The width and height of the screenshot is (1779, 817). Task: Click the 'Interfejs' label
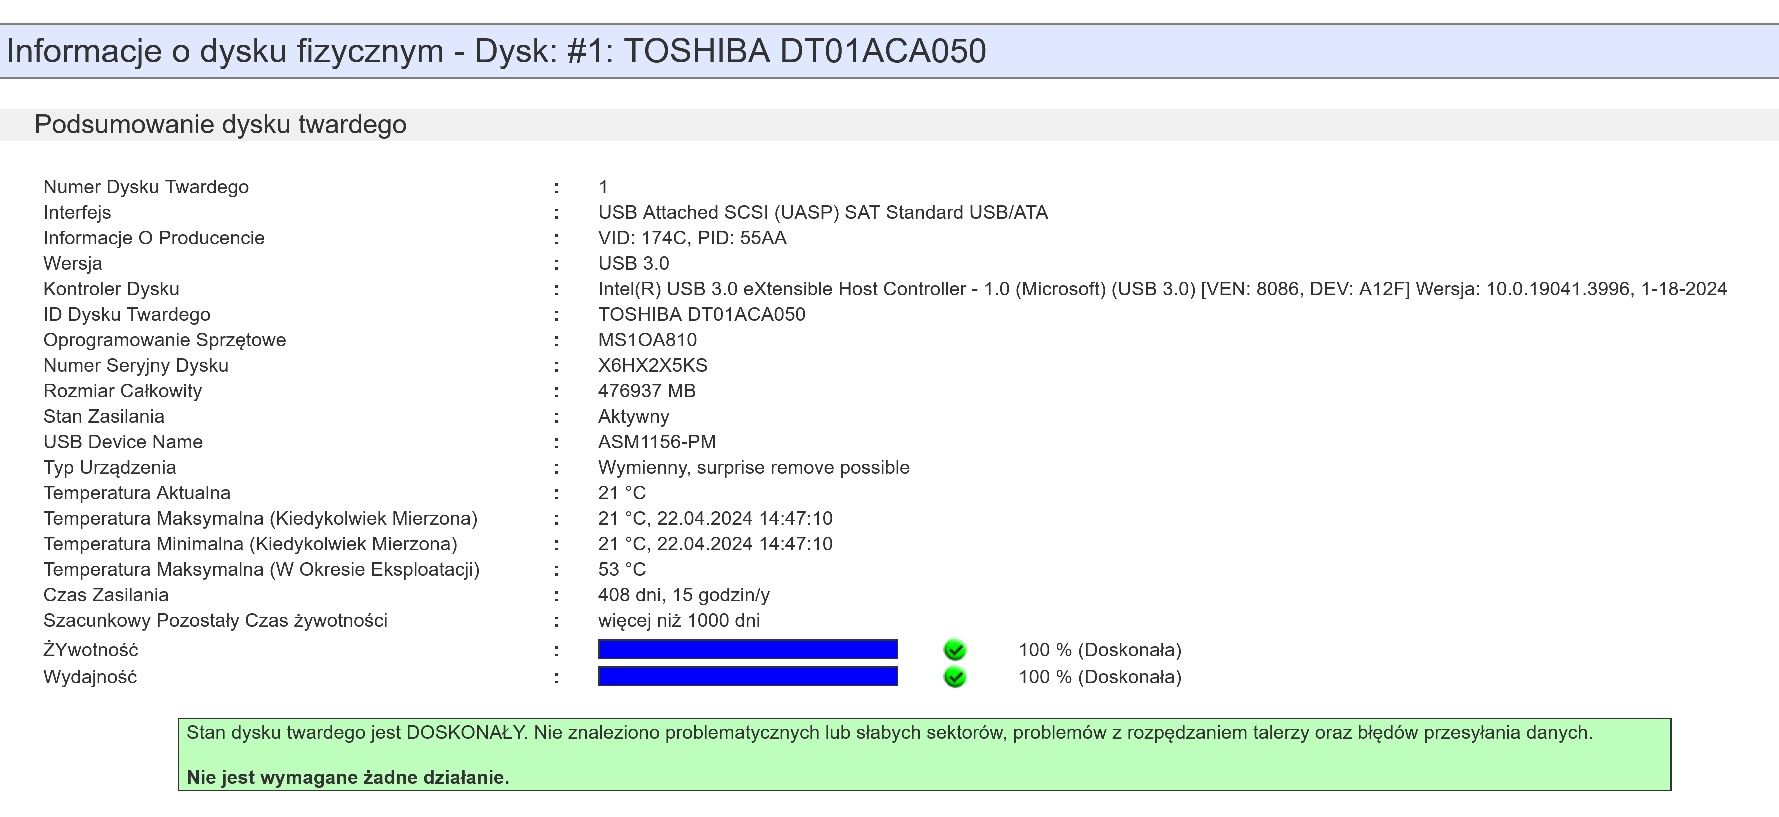point(77,212)
